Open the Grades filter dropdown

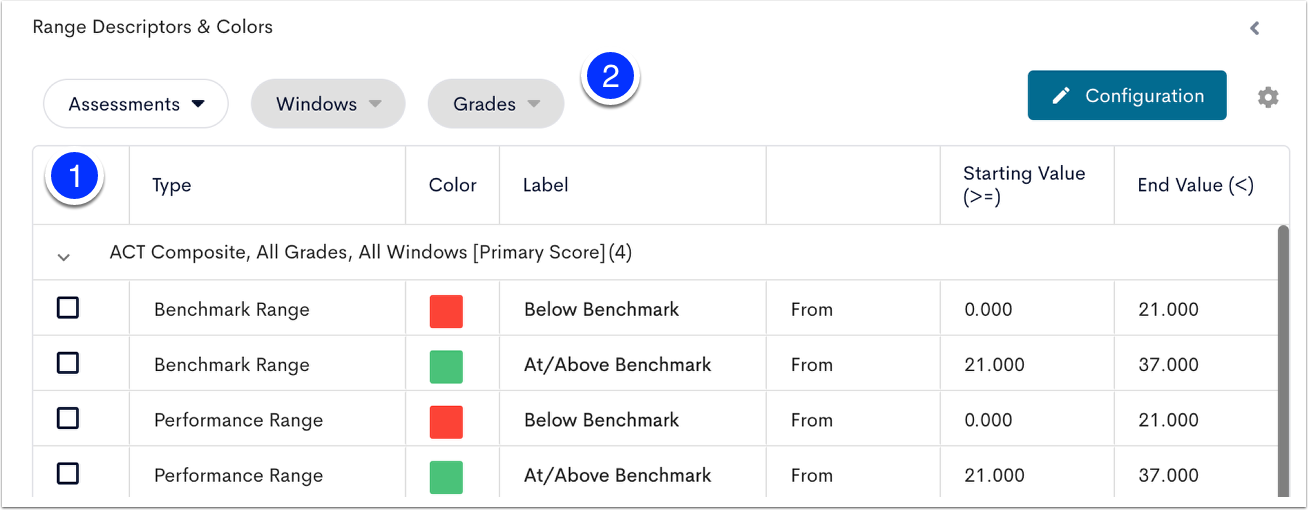496,104
